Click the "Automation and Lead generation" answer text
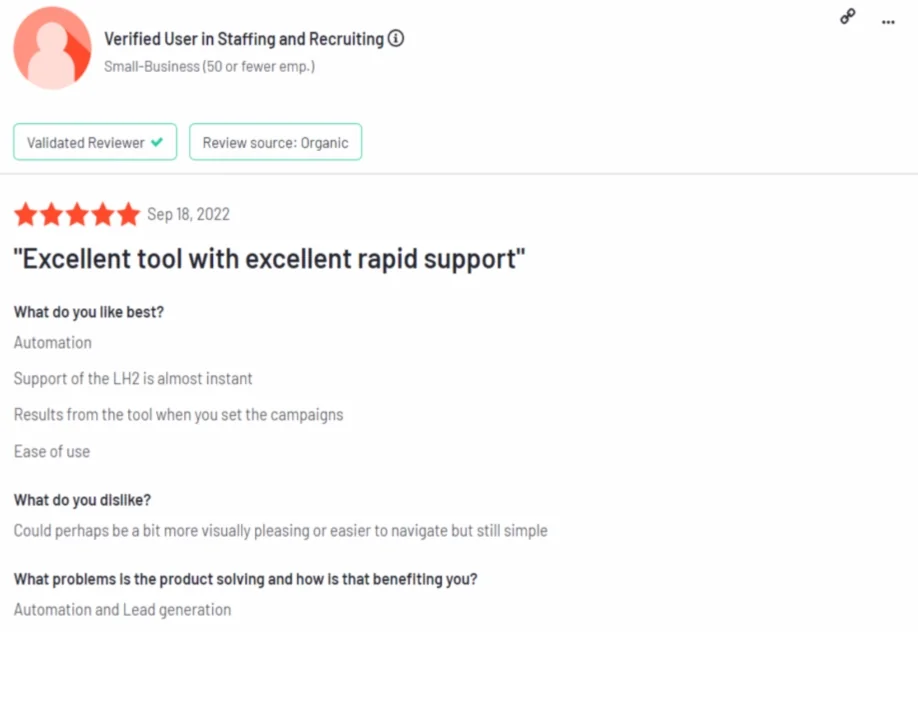 [122, 610]
